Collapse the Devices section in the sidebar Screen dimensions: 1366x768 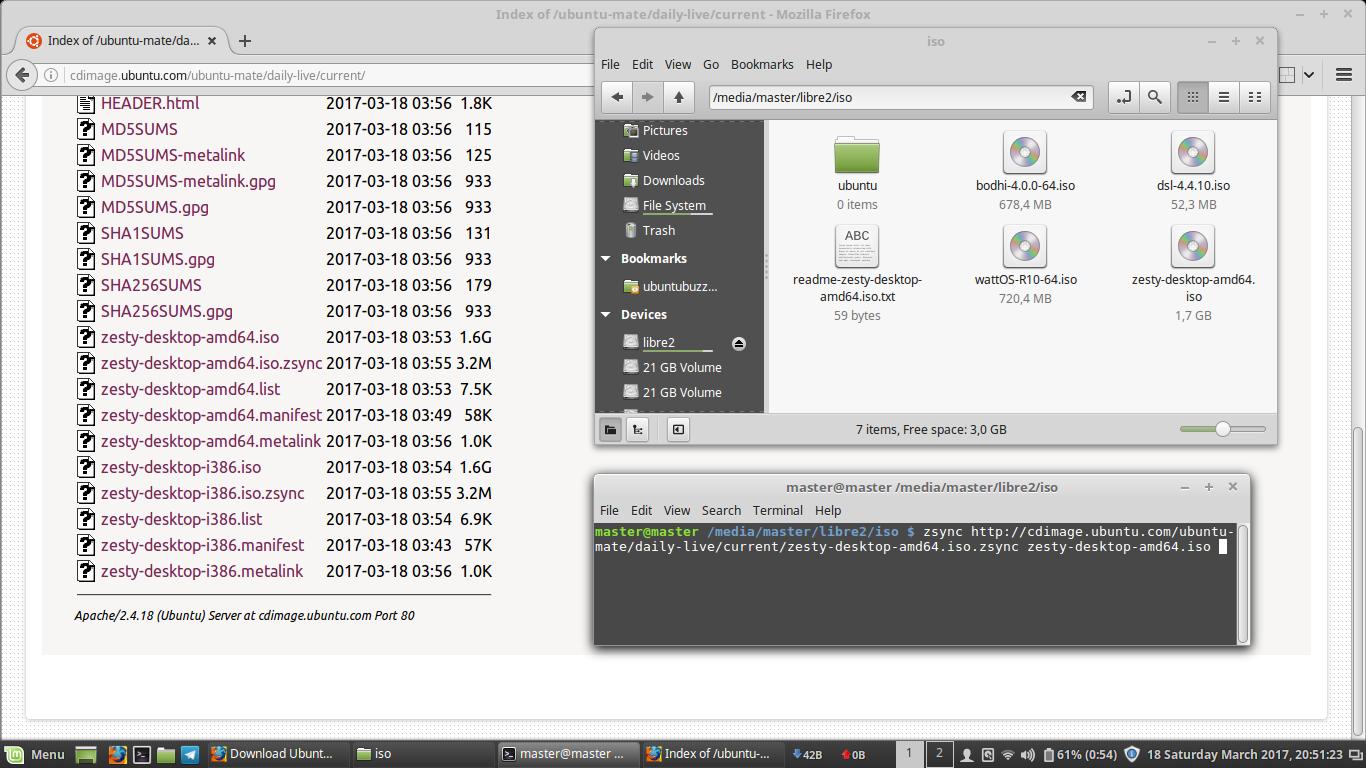(x=604, y=314)
